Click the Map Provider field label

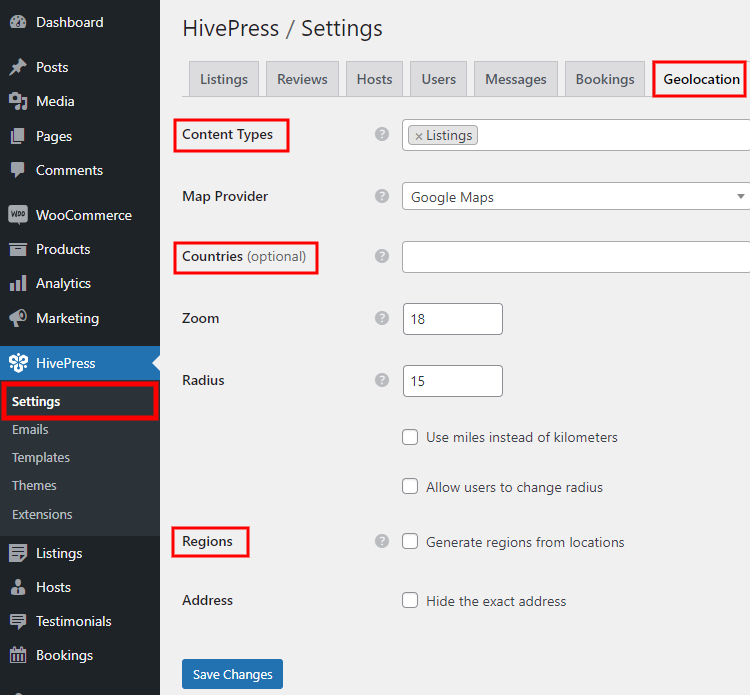(225, 197)
